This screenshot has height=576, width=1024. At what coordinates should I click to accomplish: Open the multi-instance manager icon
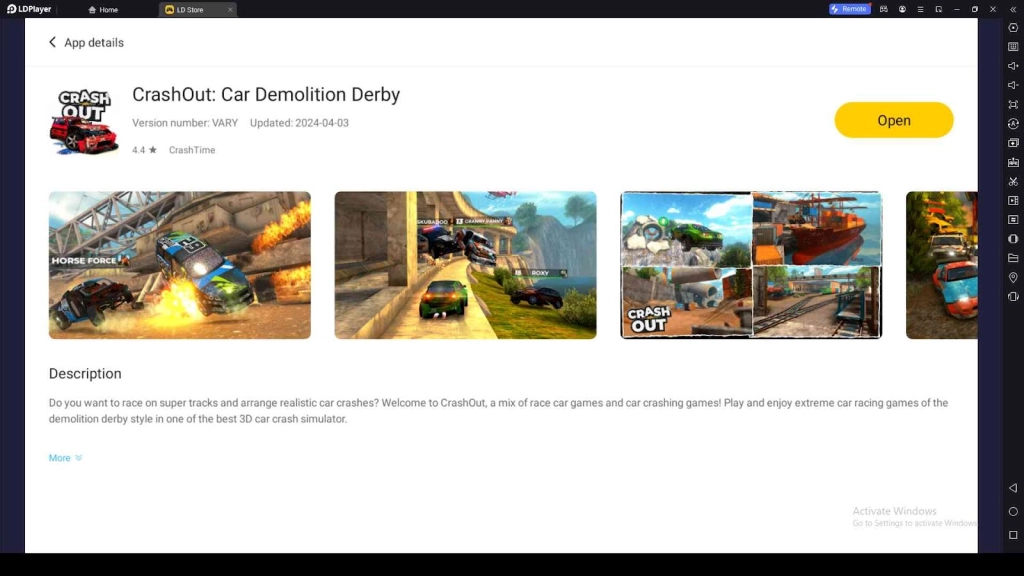pos(1013,143)
